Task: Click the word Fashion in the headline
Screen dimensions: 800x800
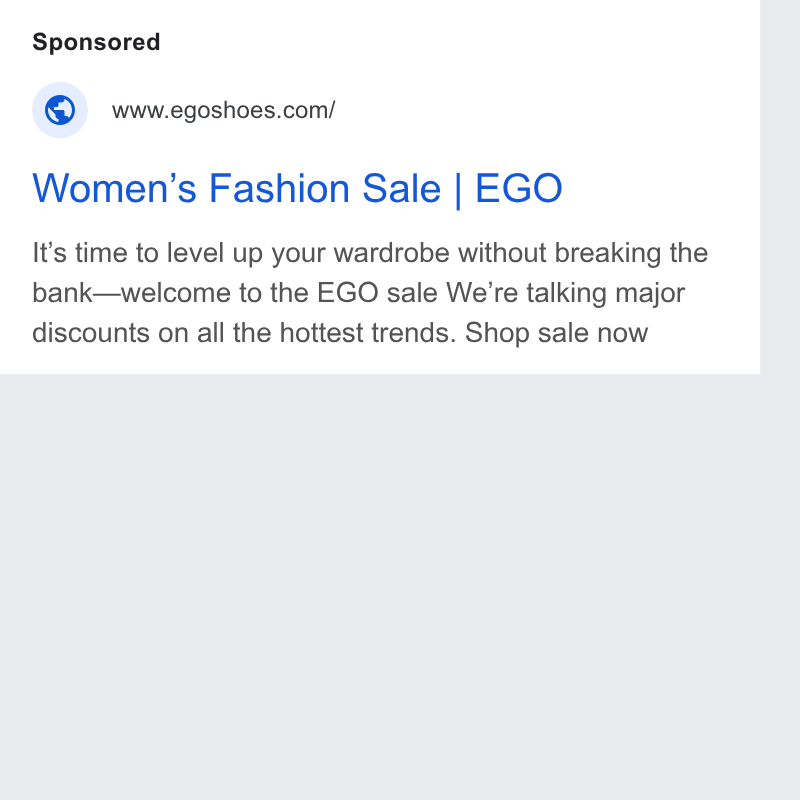Action: pyautogui.click(x=279, y=188)
